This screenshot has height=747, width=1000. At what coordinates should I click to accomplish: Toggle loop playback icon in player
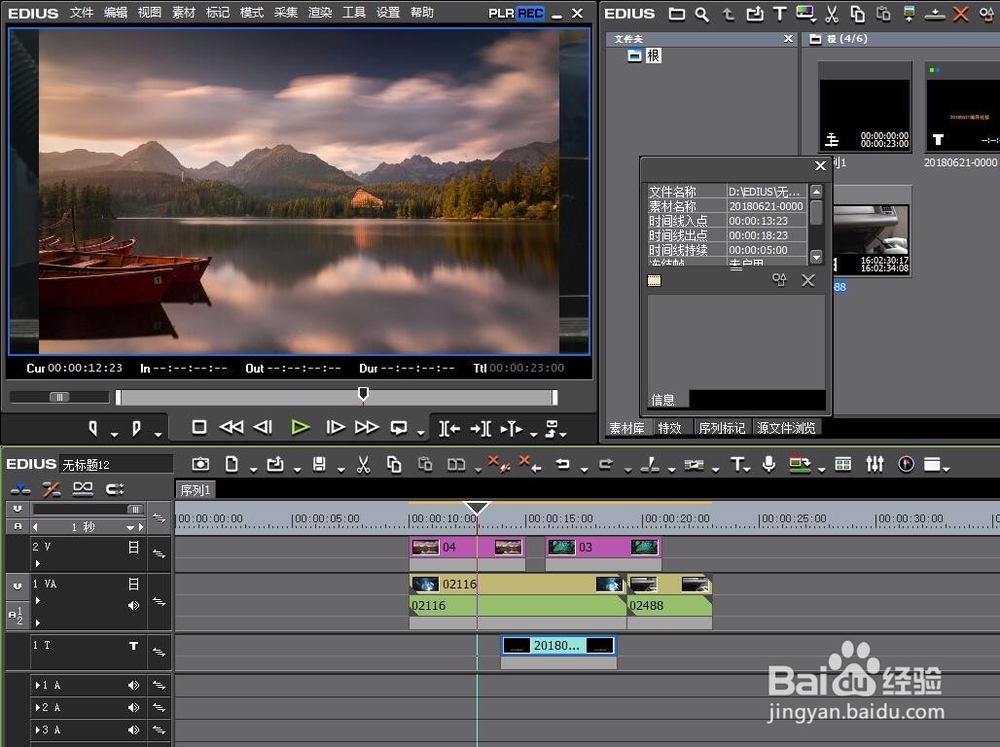click(x=399, y=427)
